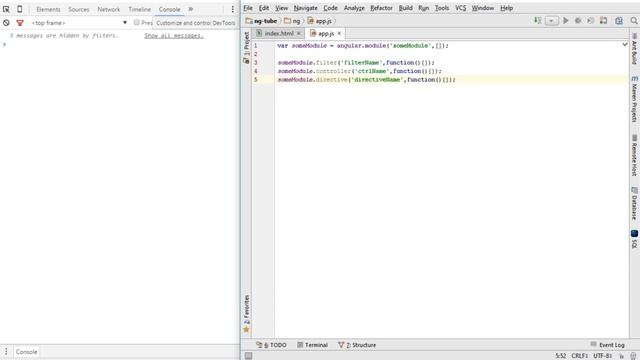Open the Project tool window strip
This screenshot has width=640, height=360.
(x=246, y=48)
